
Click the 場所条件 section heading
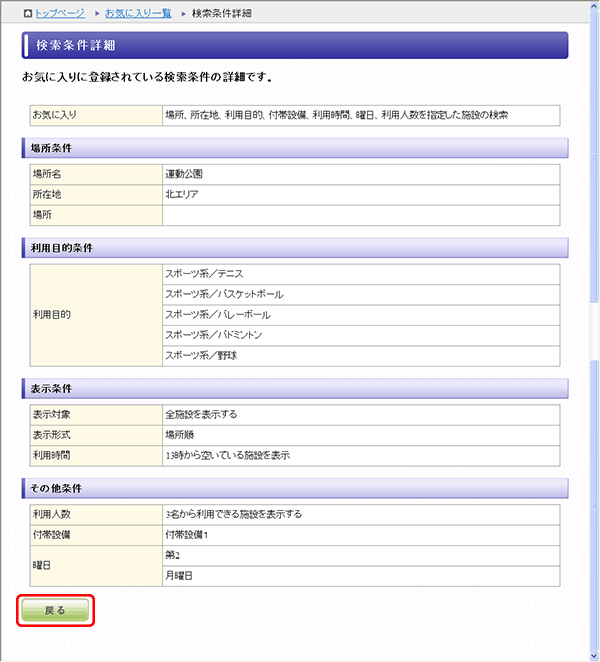click(x=295, y=148)
